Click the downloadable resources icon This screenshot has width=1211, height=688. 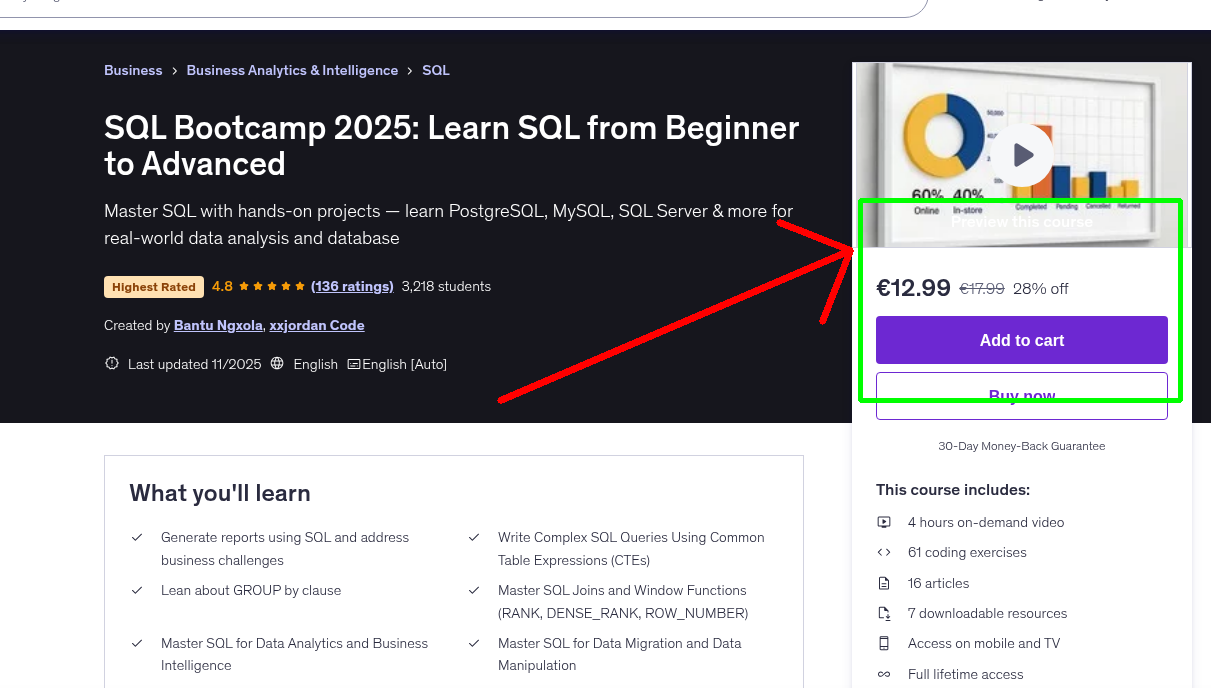pyautogui.click(x=884, y=613)
